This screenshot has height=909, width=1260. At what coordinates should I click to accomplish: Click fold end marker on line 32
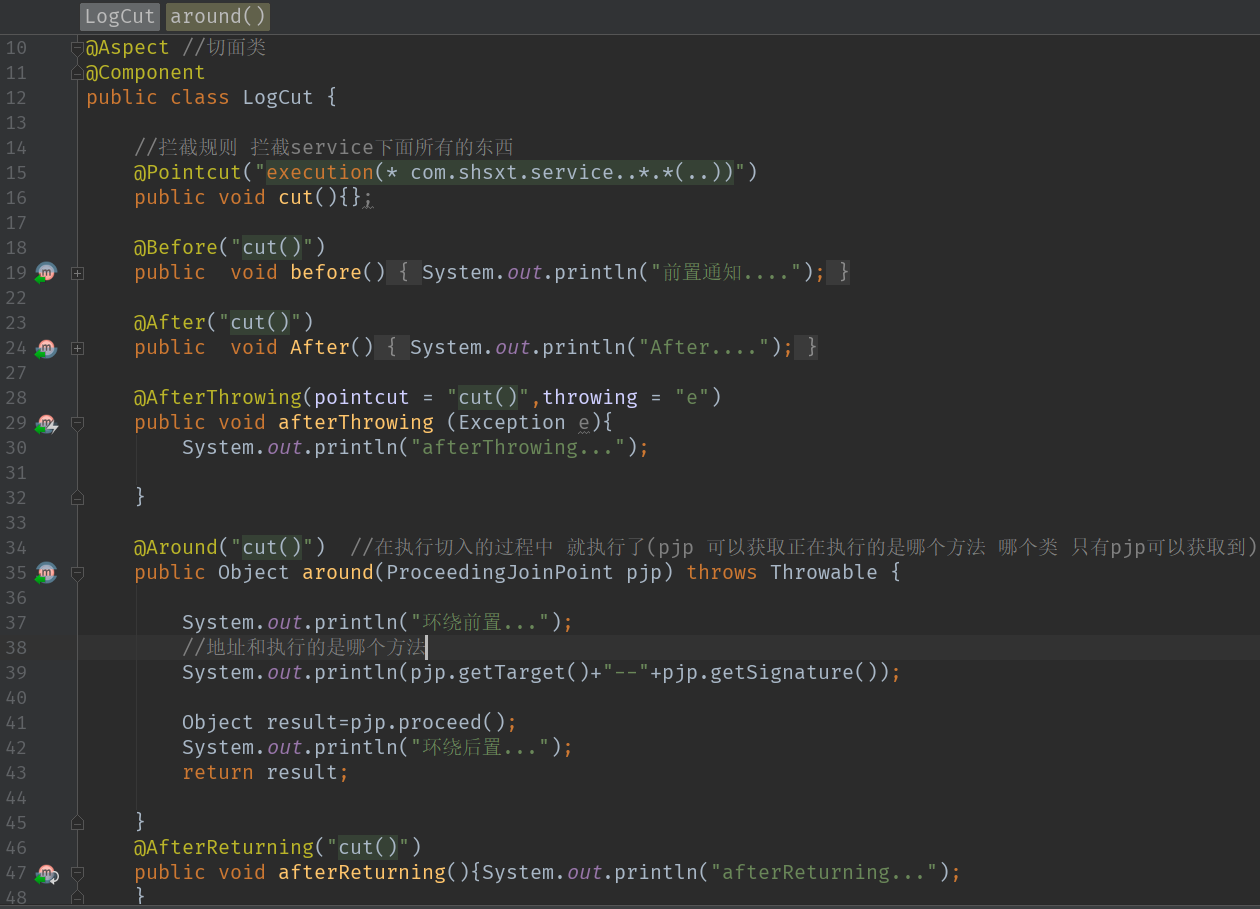tap(77, 497)
